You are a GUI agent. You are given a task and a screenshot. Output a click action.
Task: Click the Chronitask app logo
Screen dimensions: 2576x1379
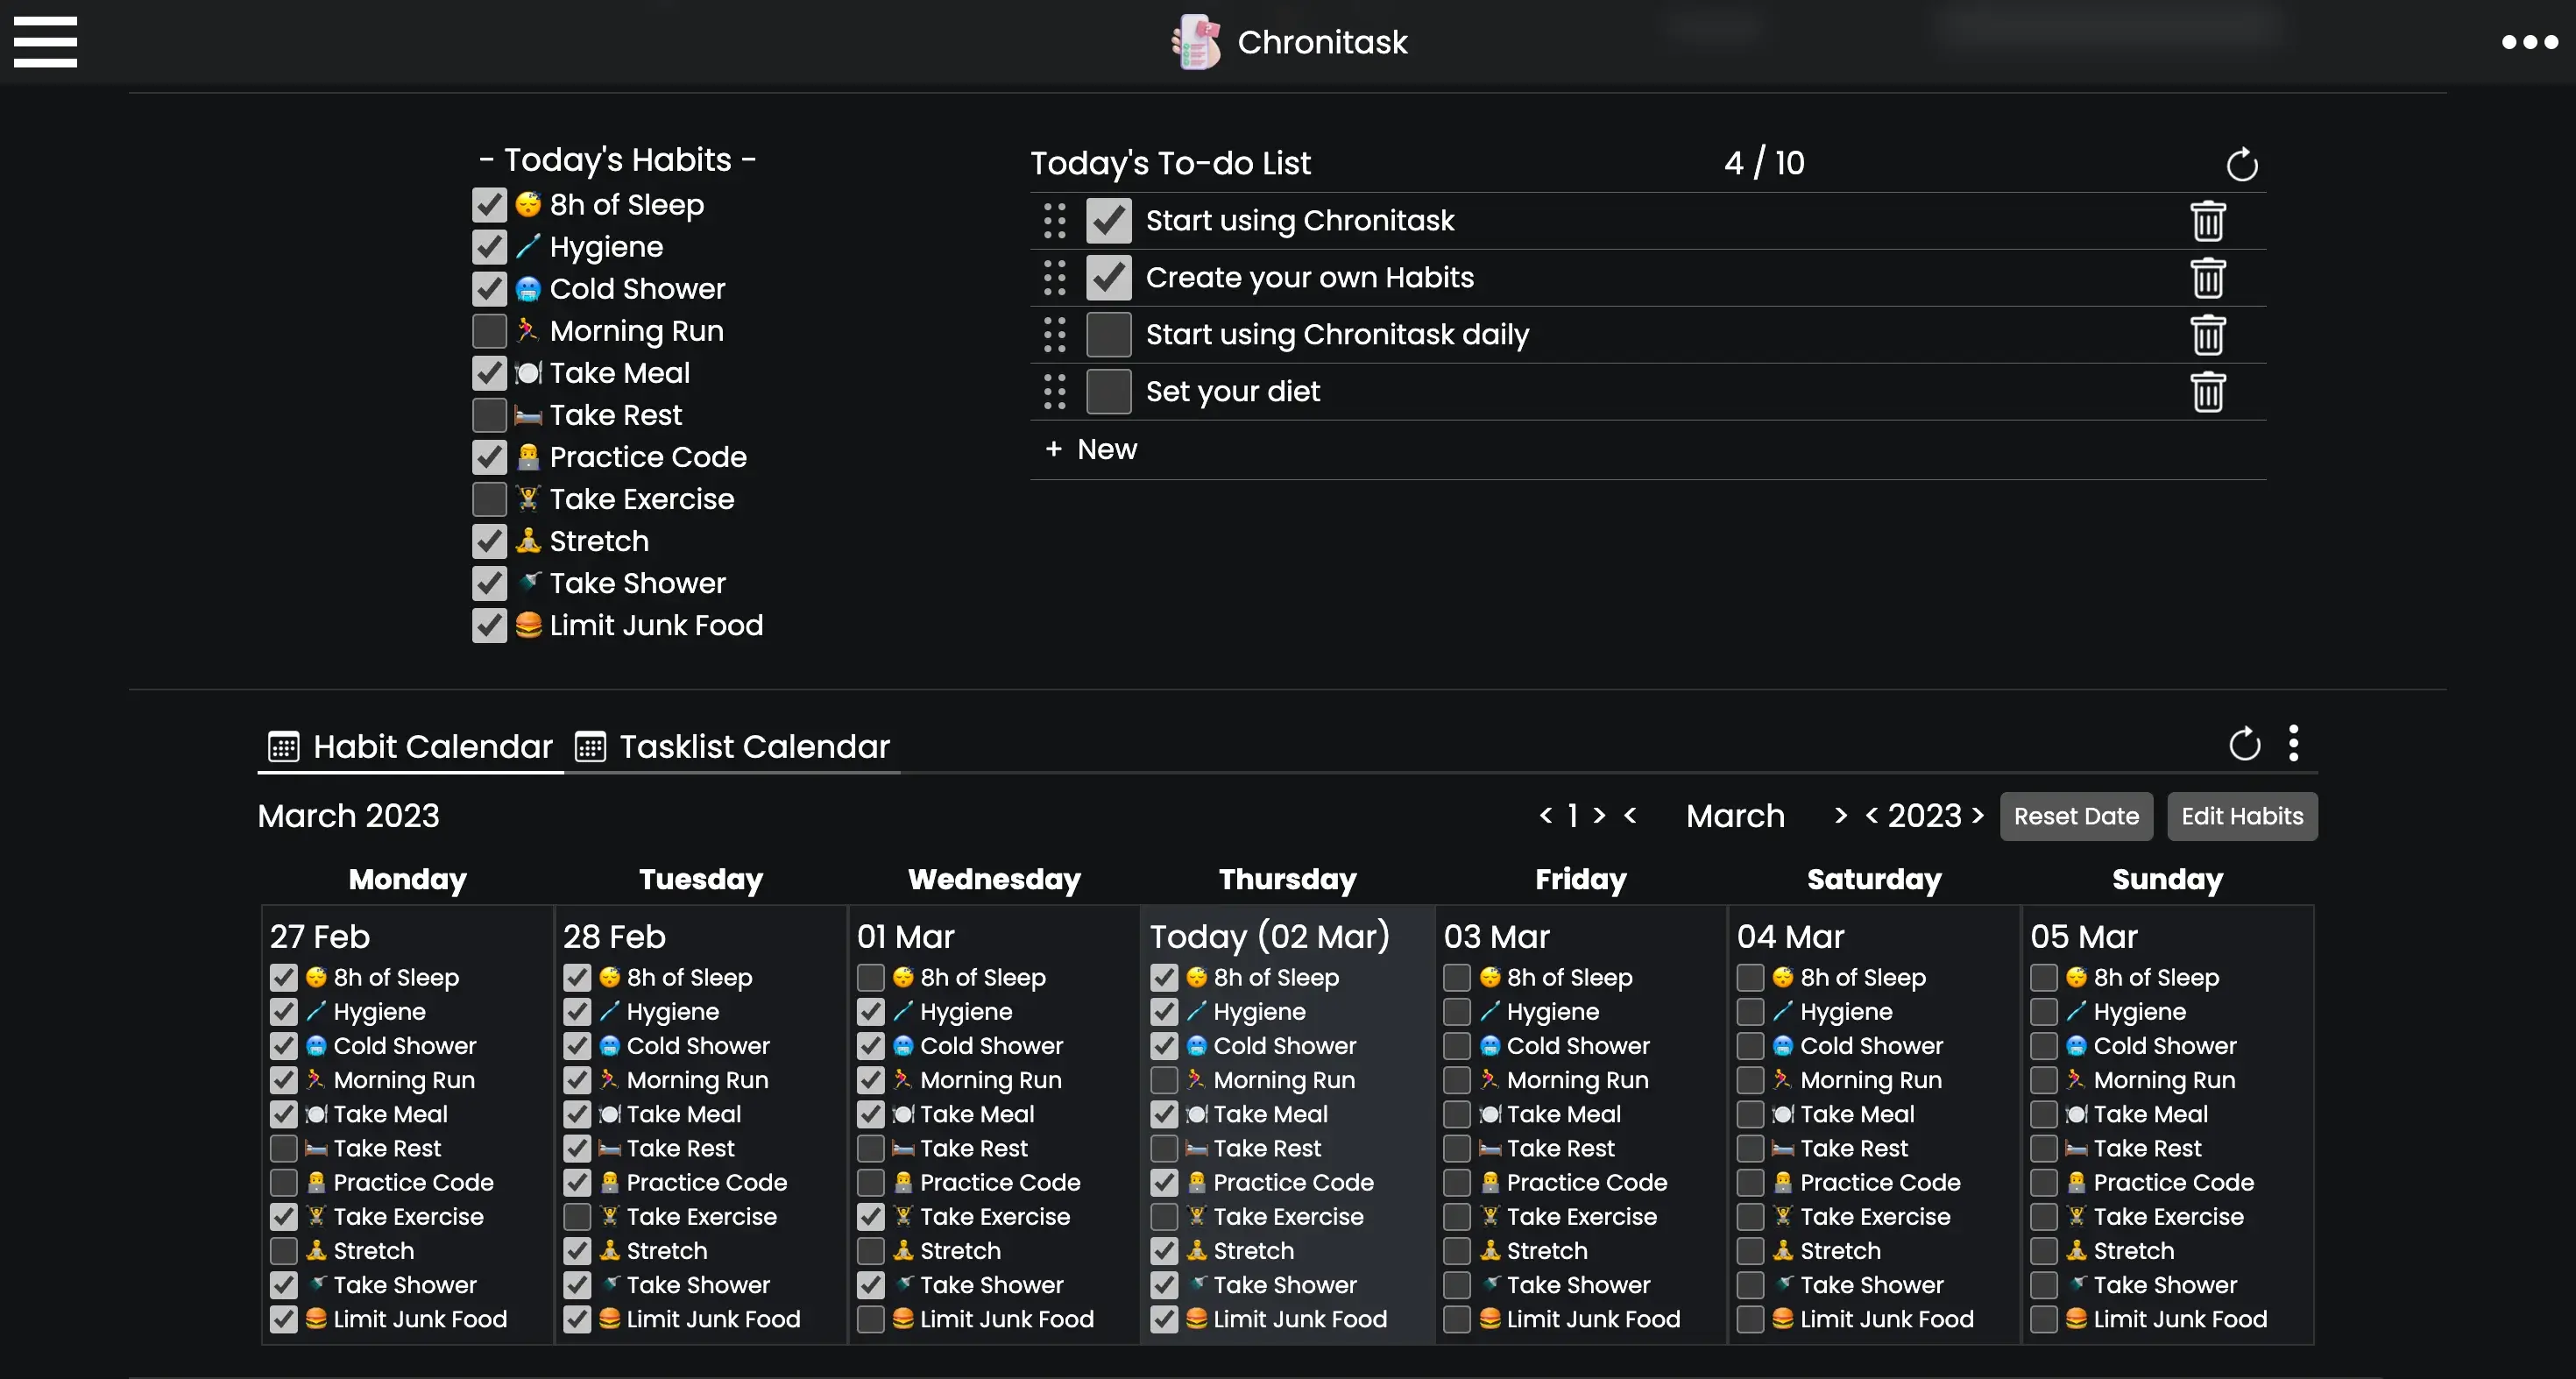click(x=1196, y=42)
